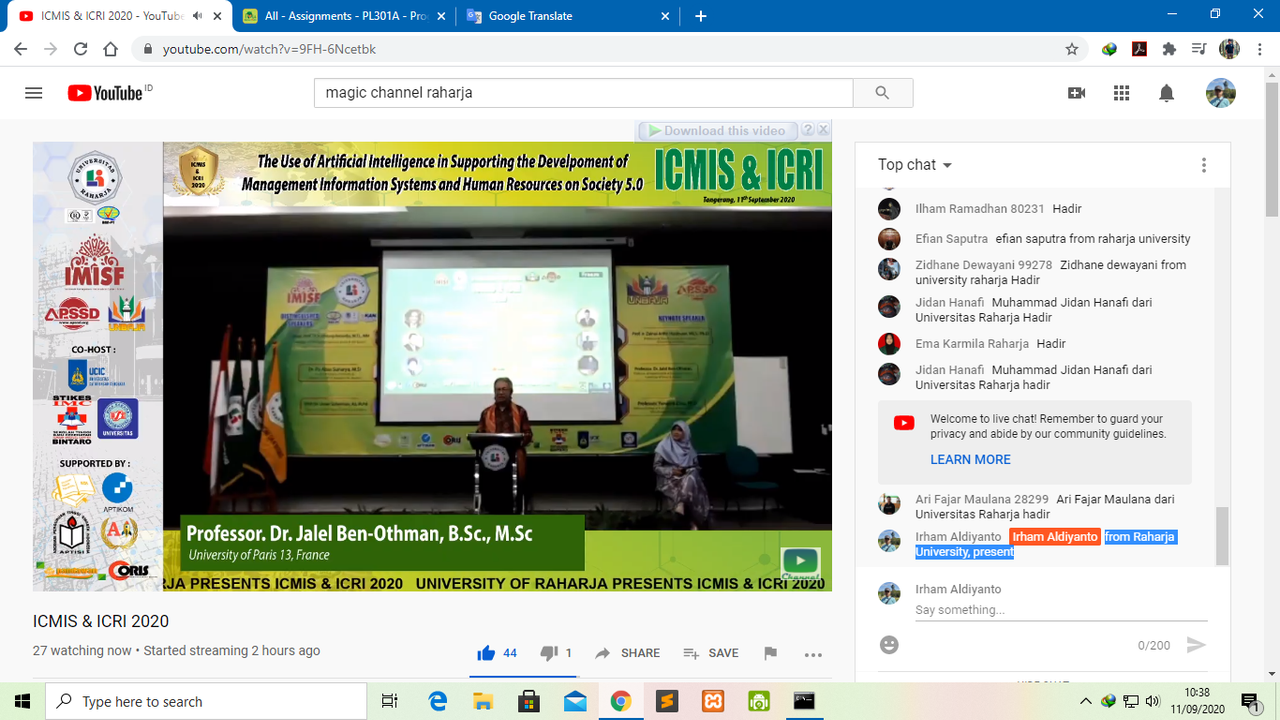The image size is (1280, 720).
Task: Switch to the Google Translate tab
Action: 565,16
